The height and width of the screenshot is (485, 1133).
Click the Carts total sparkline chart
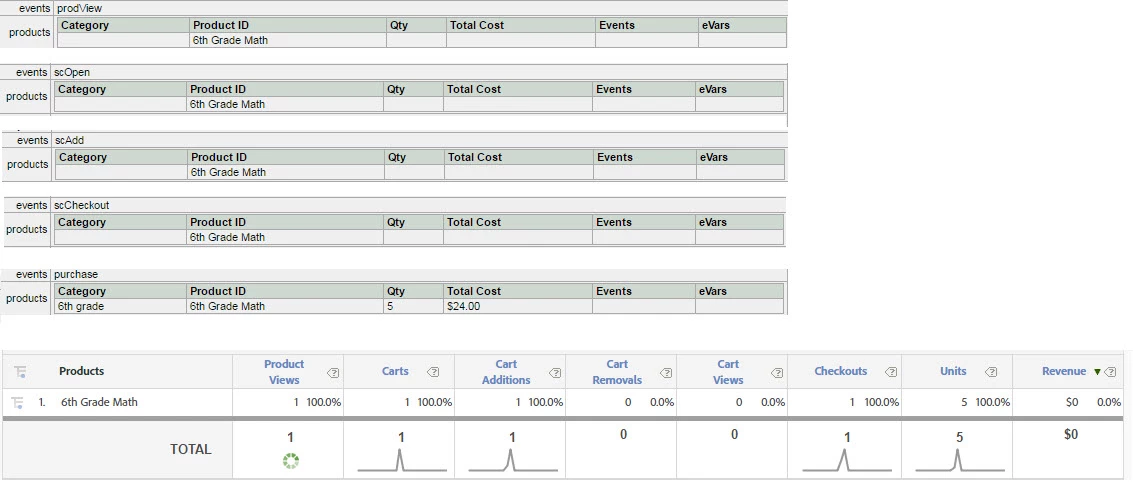[x=400, y=460]
